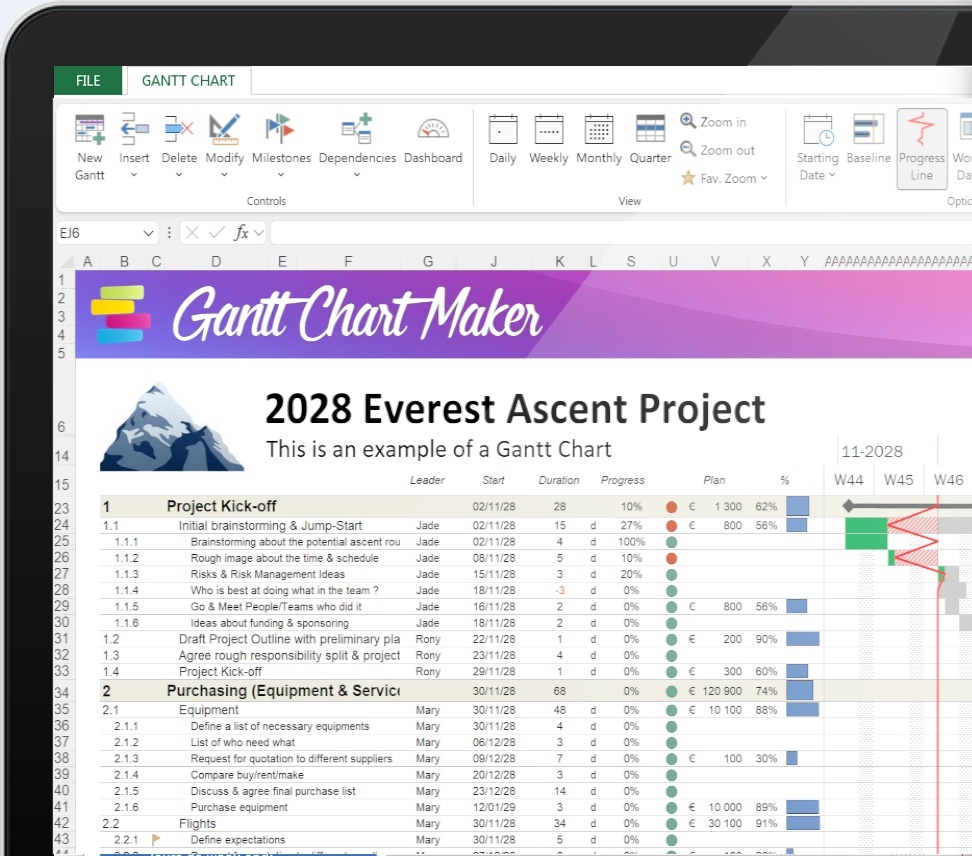
Task: Click the Baseline icon
Action: tap(868, 129)
